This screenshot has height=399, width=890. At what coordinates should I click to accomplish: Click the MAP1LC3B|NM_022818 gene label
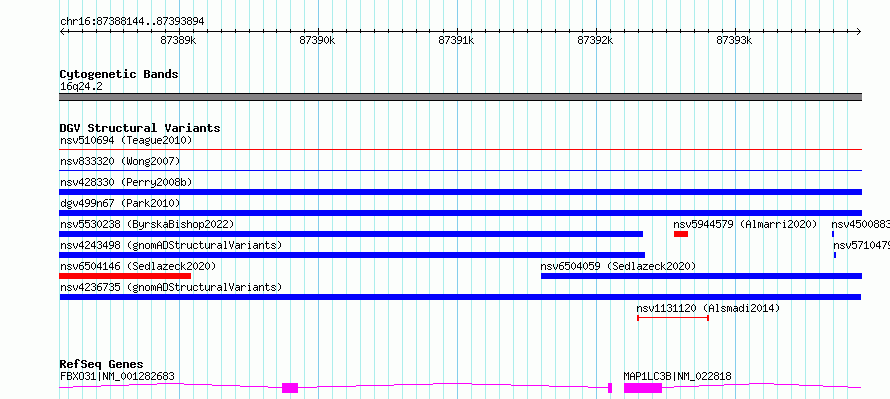coord(677,376)
